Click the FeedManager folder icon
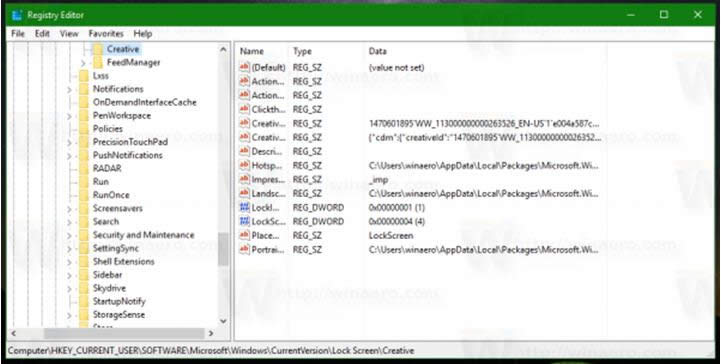721x364 pixels. (x=97, y=62)
